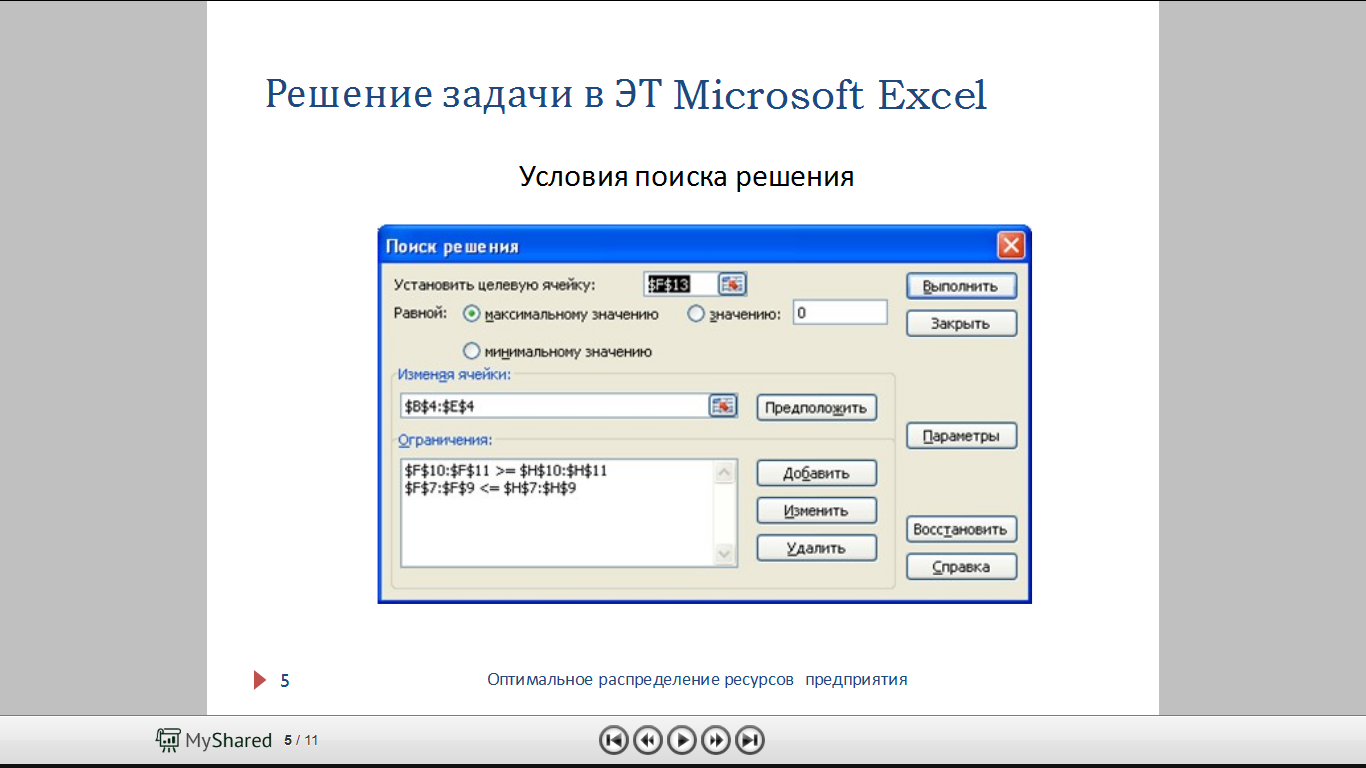Viewport: 1366px width, 768px height.
Task: Click constraints list scroll down arrow
Action: (x=725, y=554)
